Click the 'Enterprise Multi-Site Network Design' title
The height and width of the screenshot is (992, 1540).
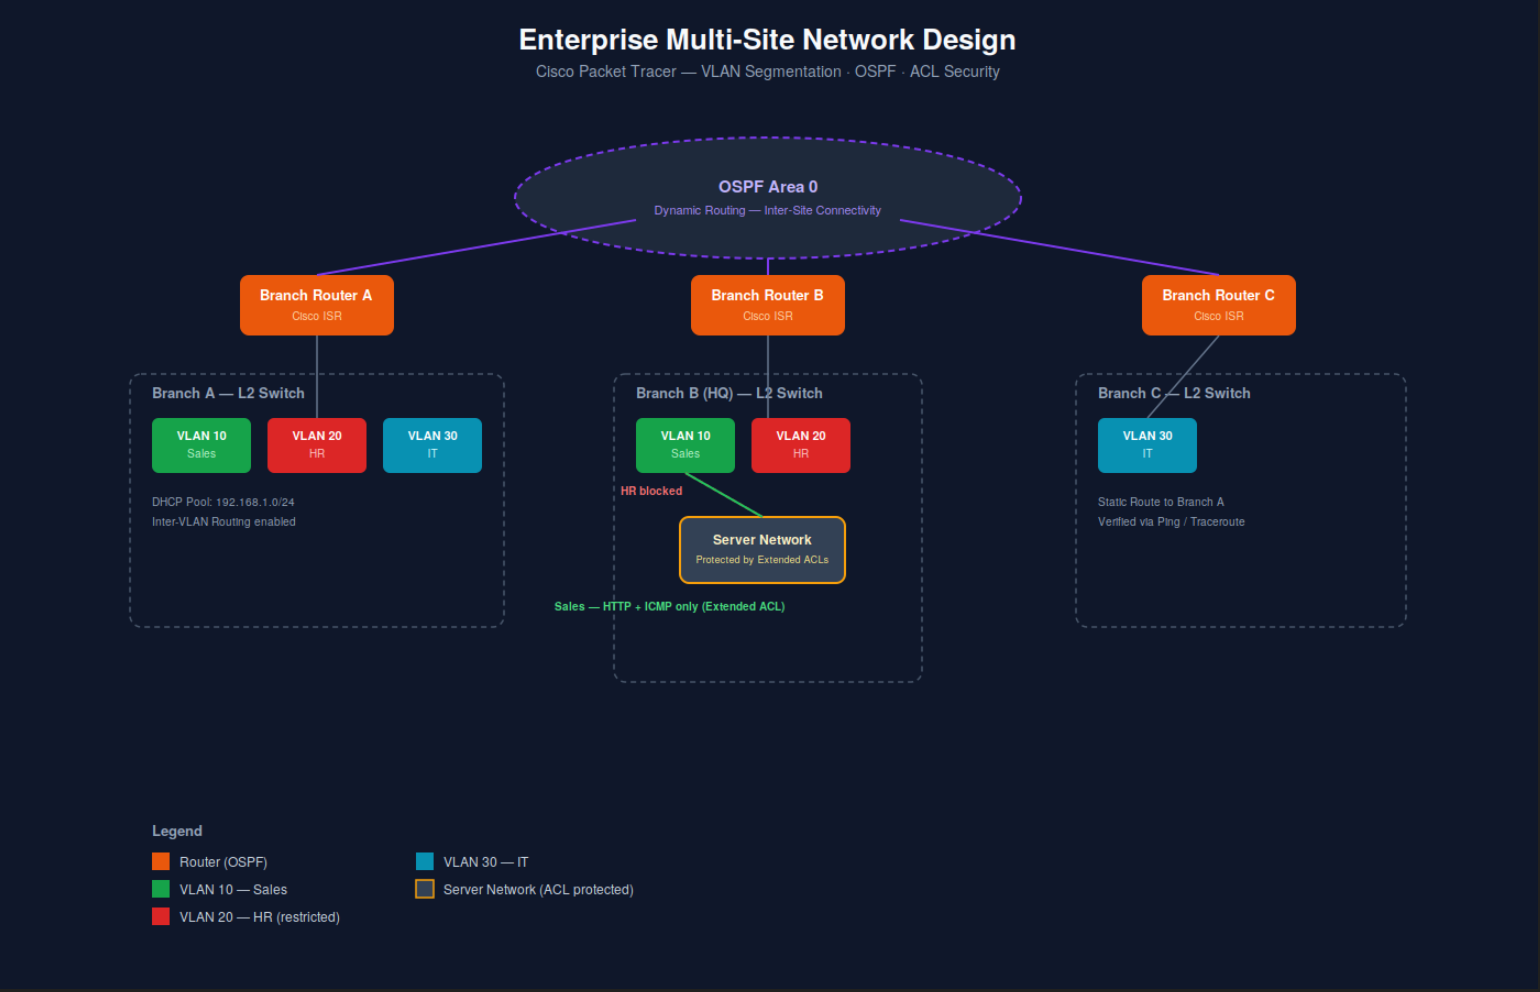(x=767, y=40)
